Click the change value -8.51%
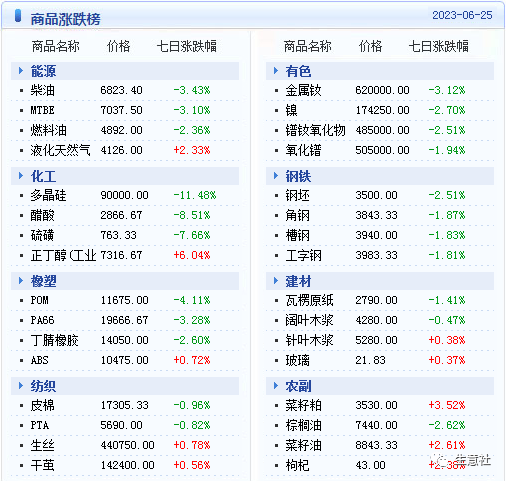 click(192, 215)
